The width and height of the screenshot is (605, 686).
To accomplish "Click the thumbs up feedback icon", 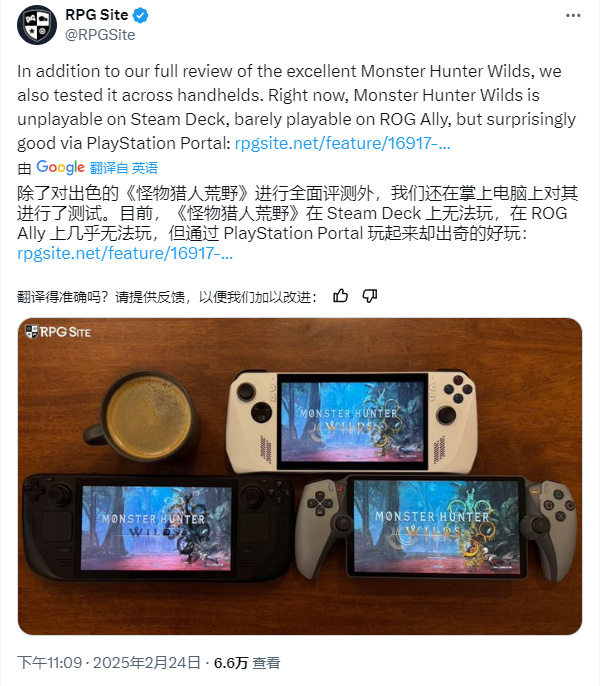I will (341, 296).
